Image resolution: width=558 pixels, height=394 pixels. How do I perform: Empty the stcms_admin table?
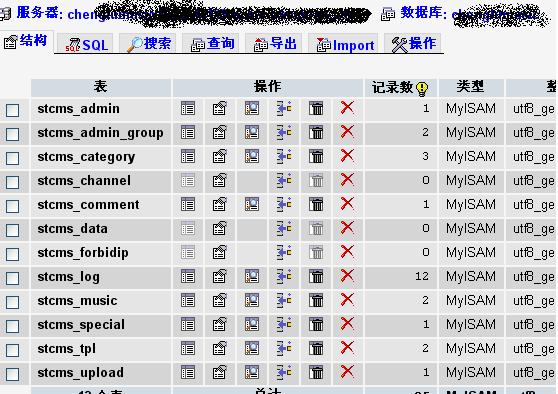[316, 108]
